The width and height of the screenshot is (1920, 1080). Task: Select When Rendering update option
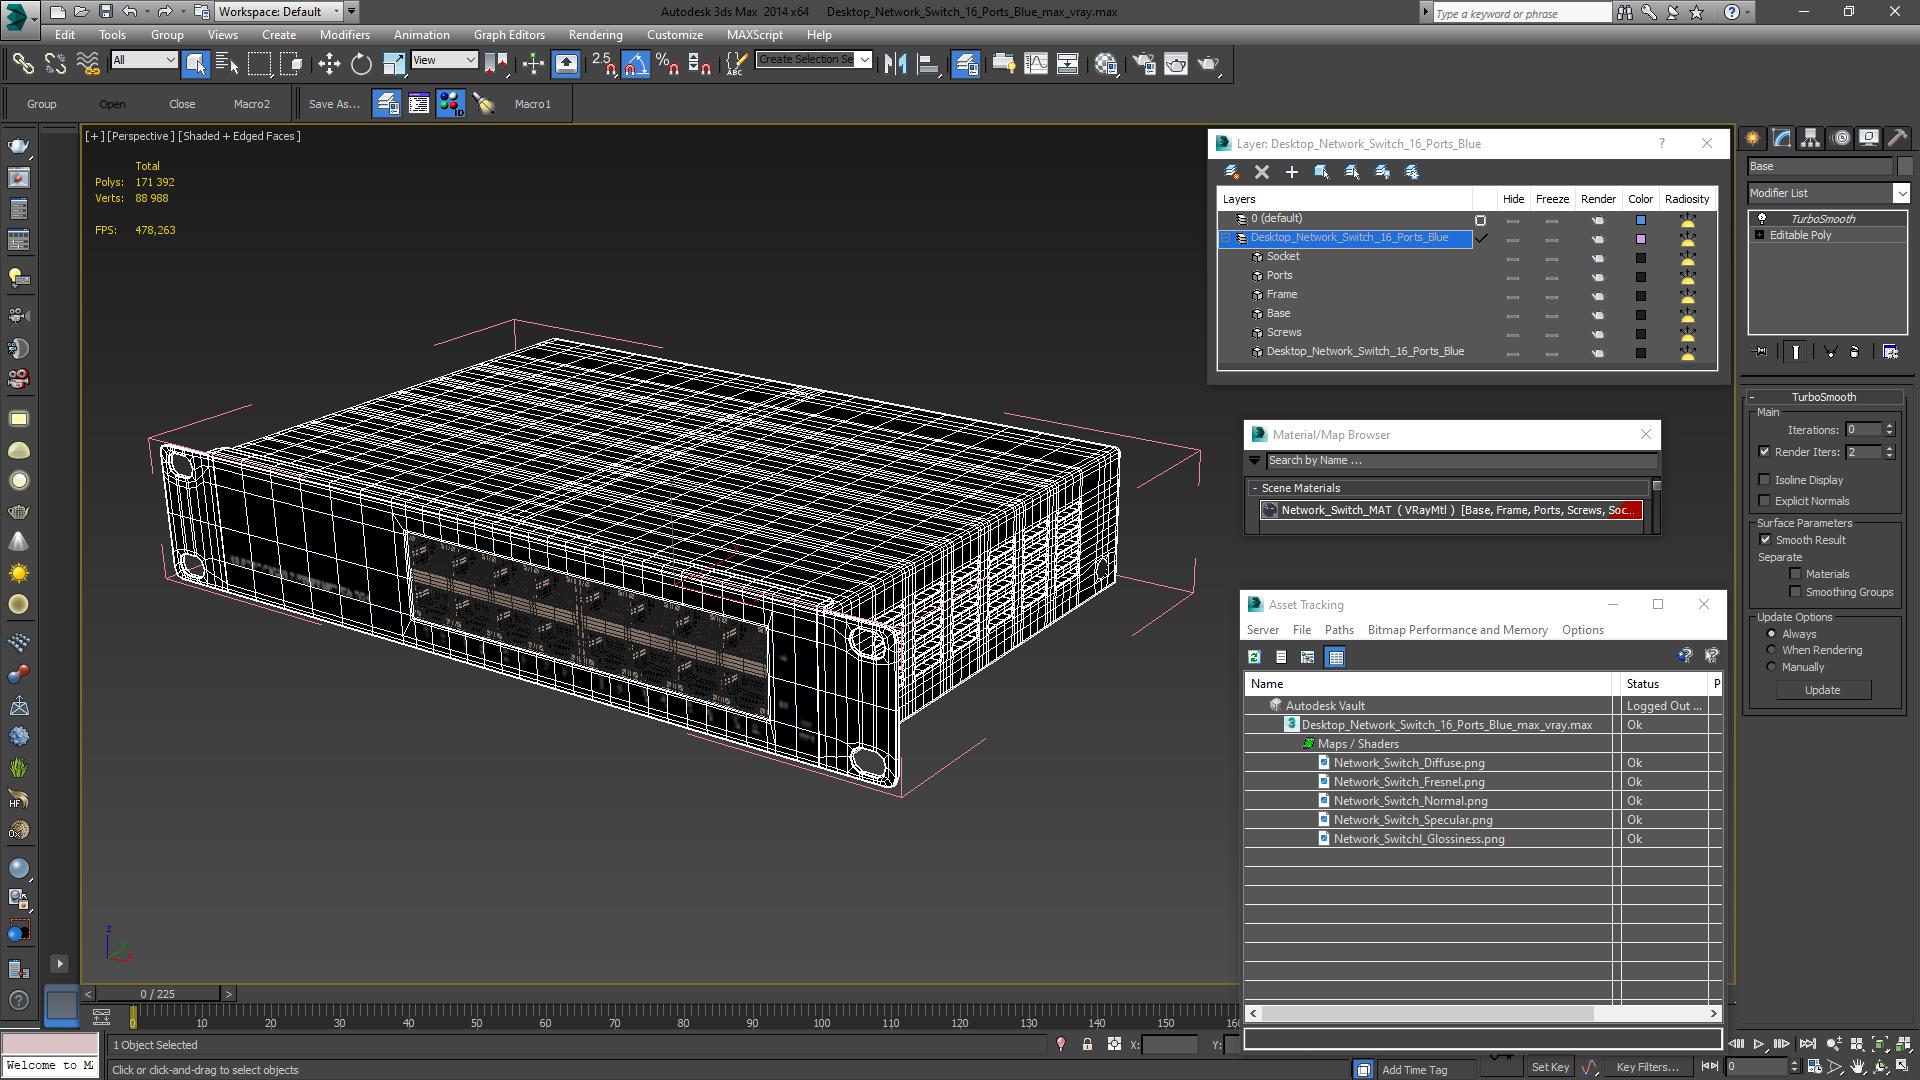[1771, 650]
